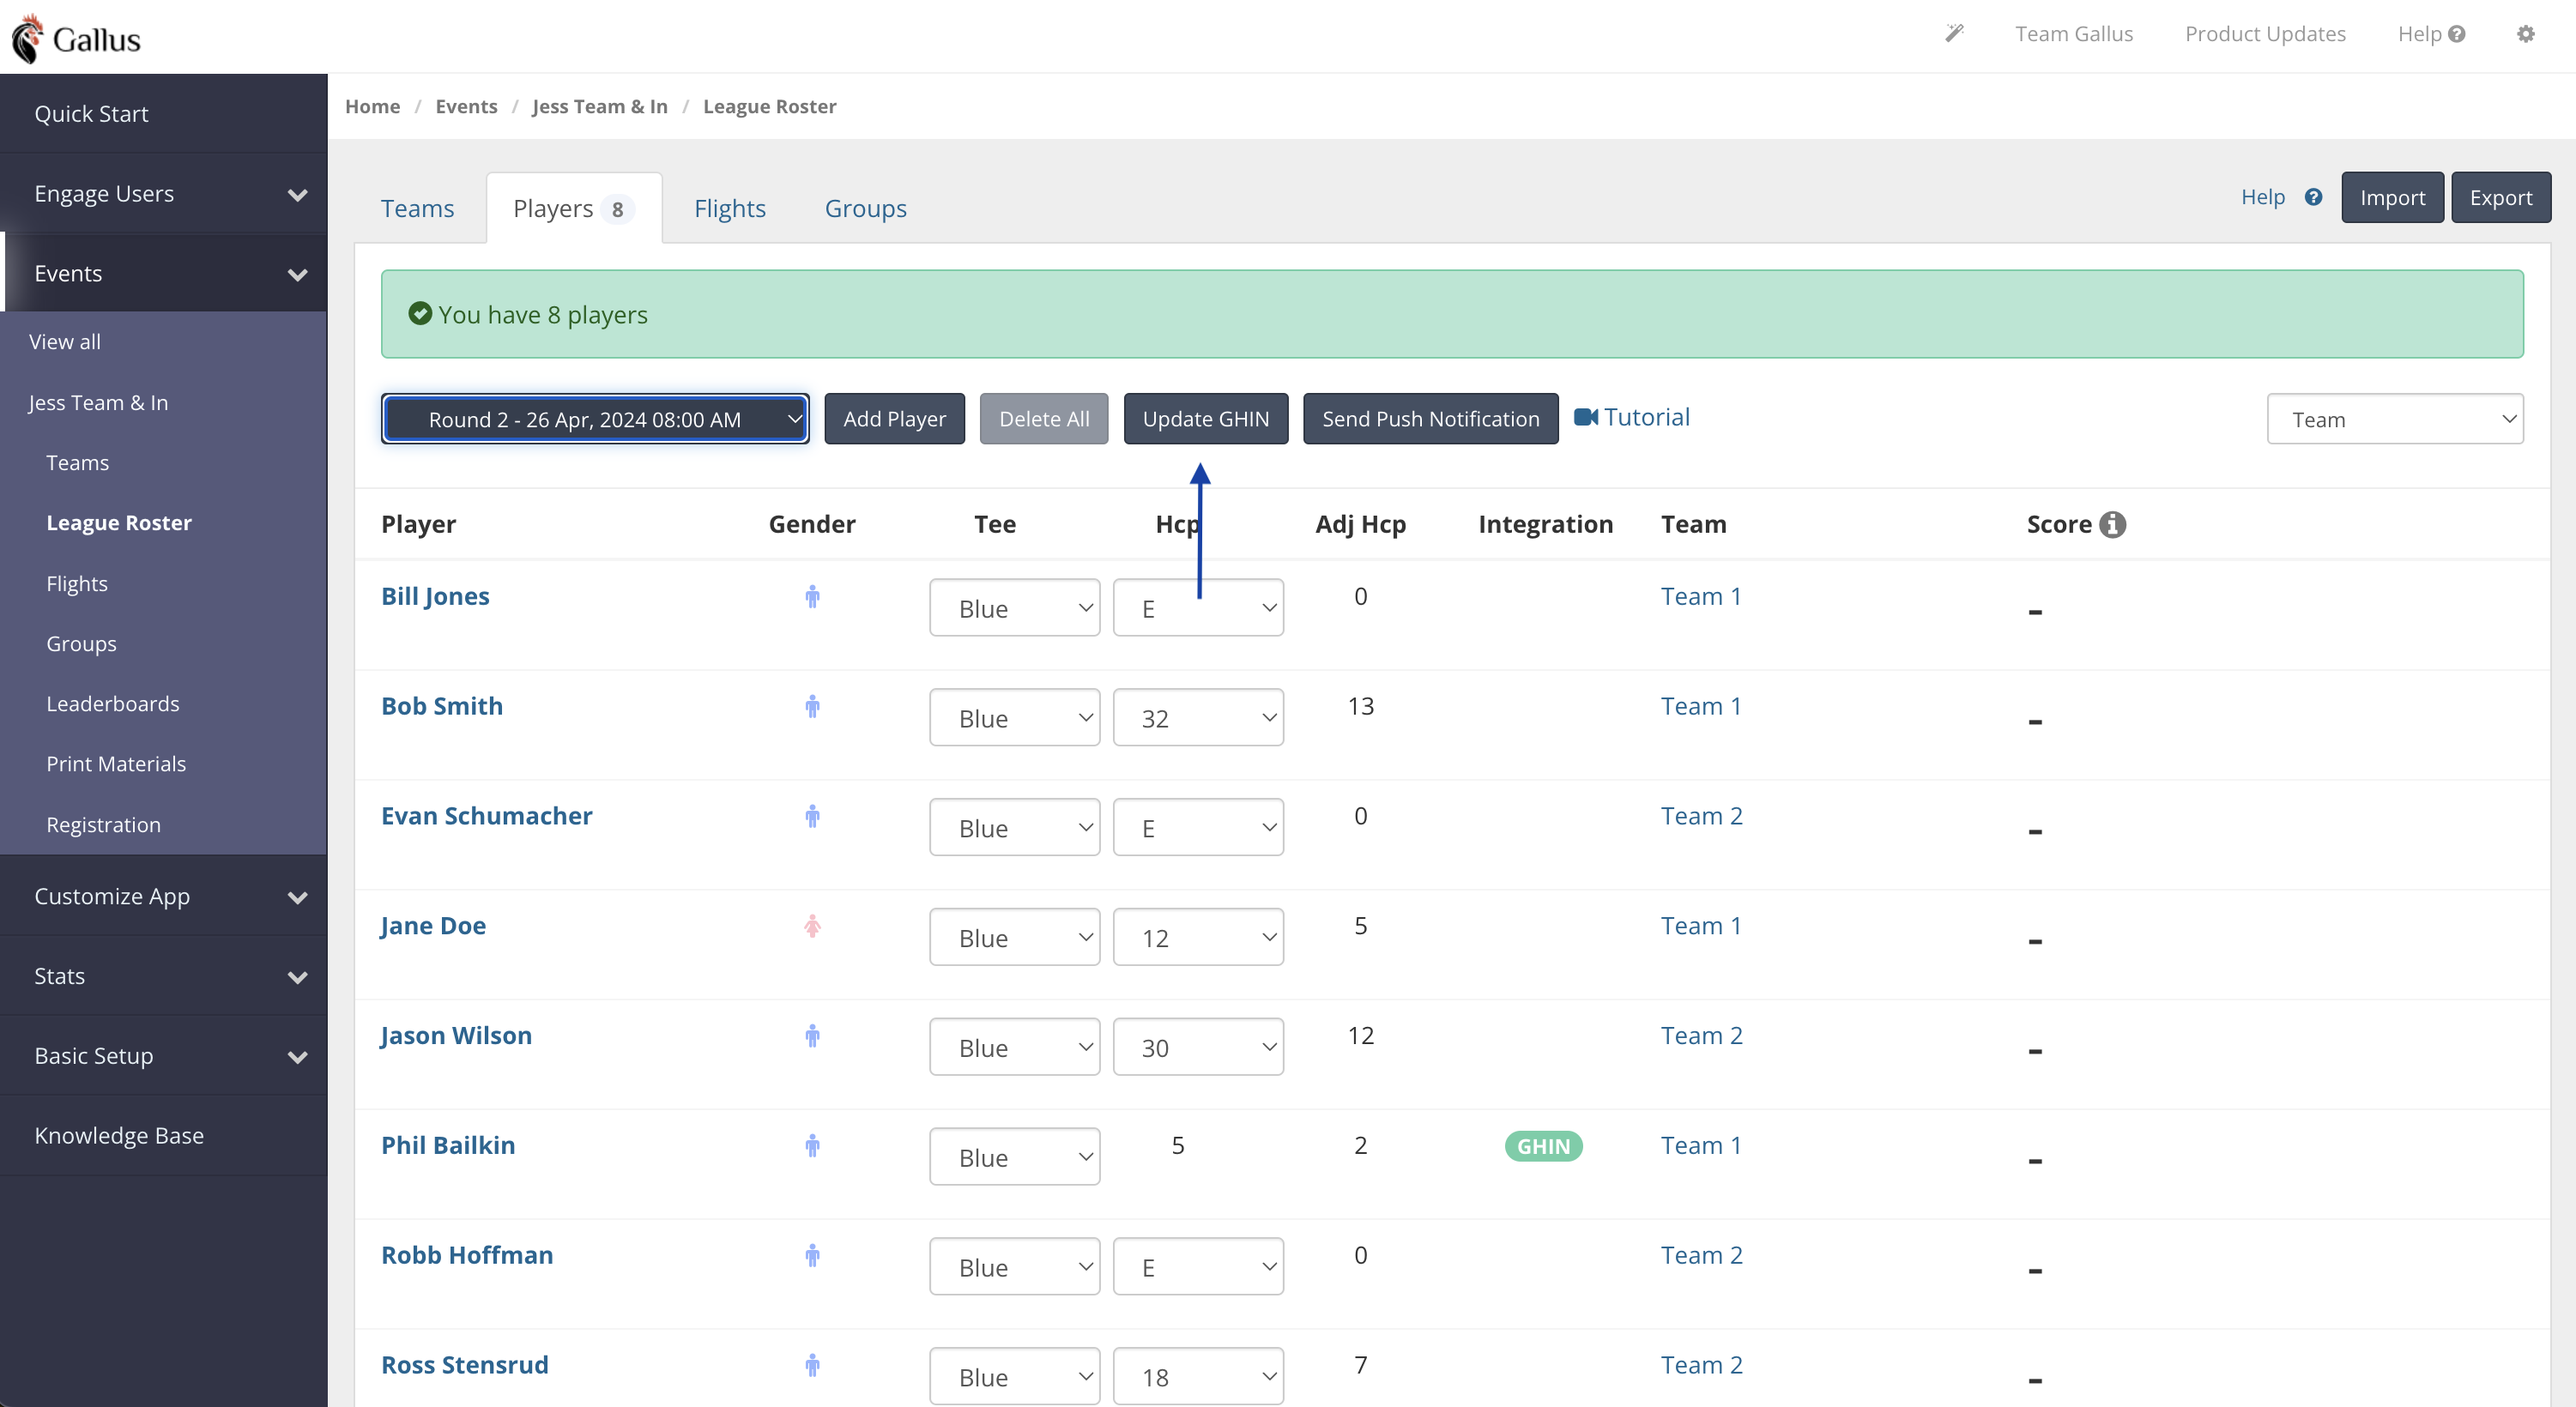2576x1407 pixels.
Task: Open Robb Hoffman tee dropdown
Action: coord(1014,1267)
